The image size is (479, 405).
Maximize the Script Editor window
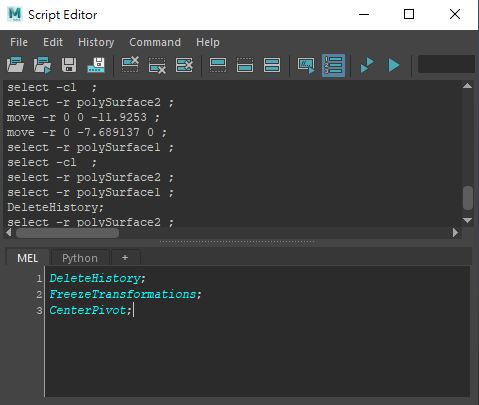coord(409,14)
